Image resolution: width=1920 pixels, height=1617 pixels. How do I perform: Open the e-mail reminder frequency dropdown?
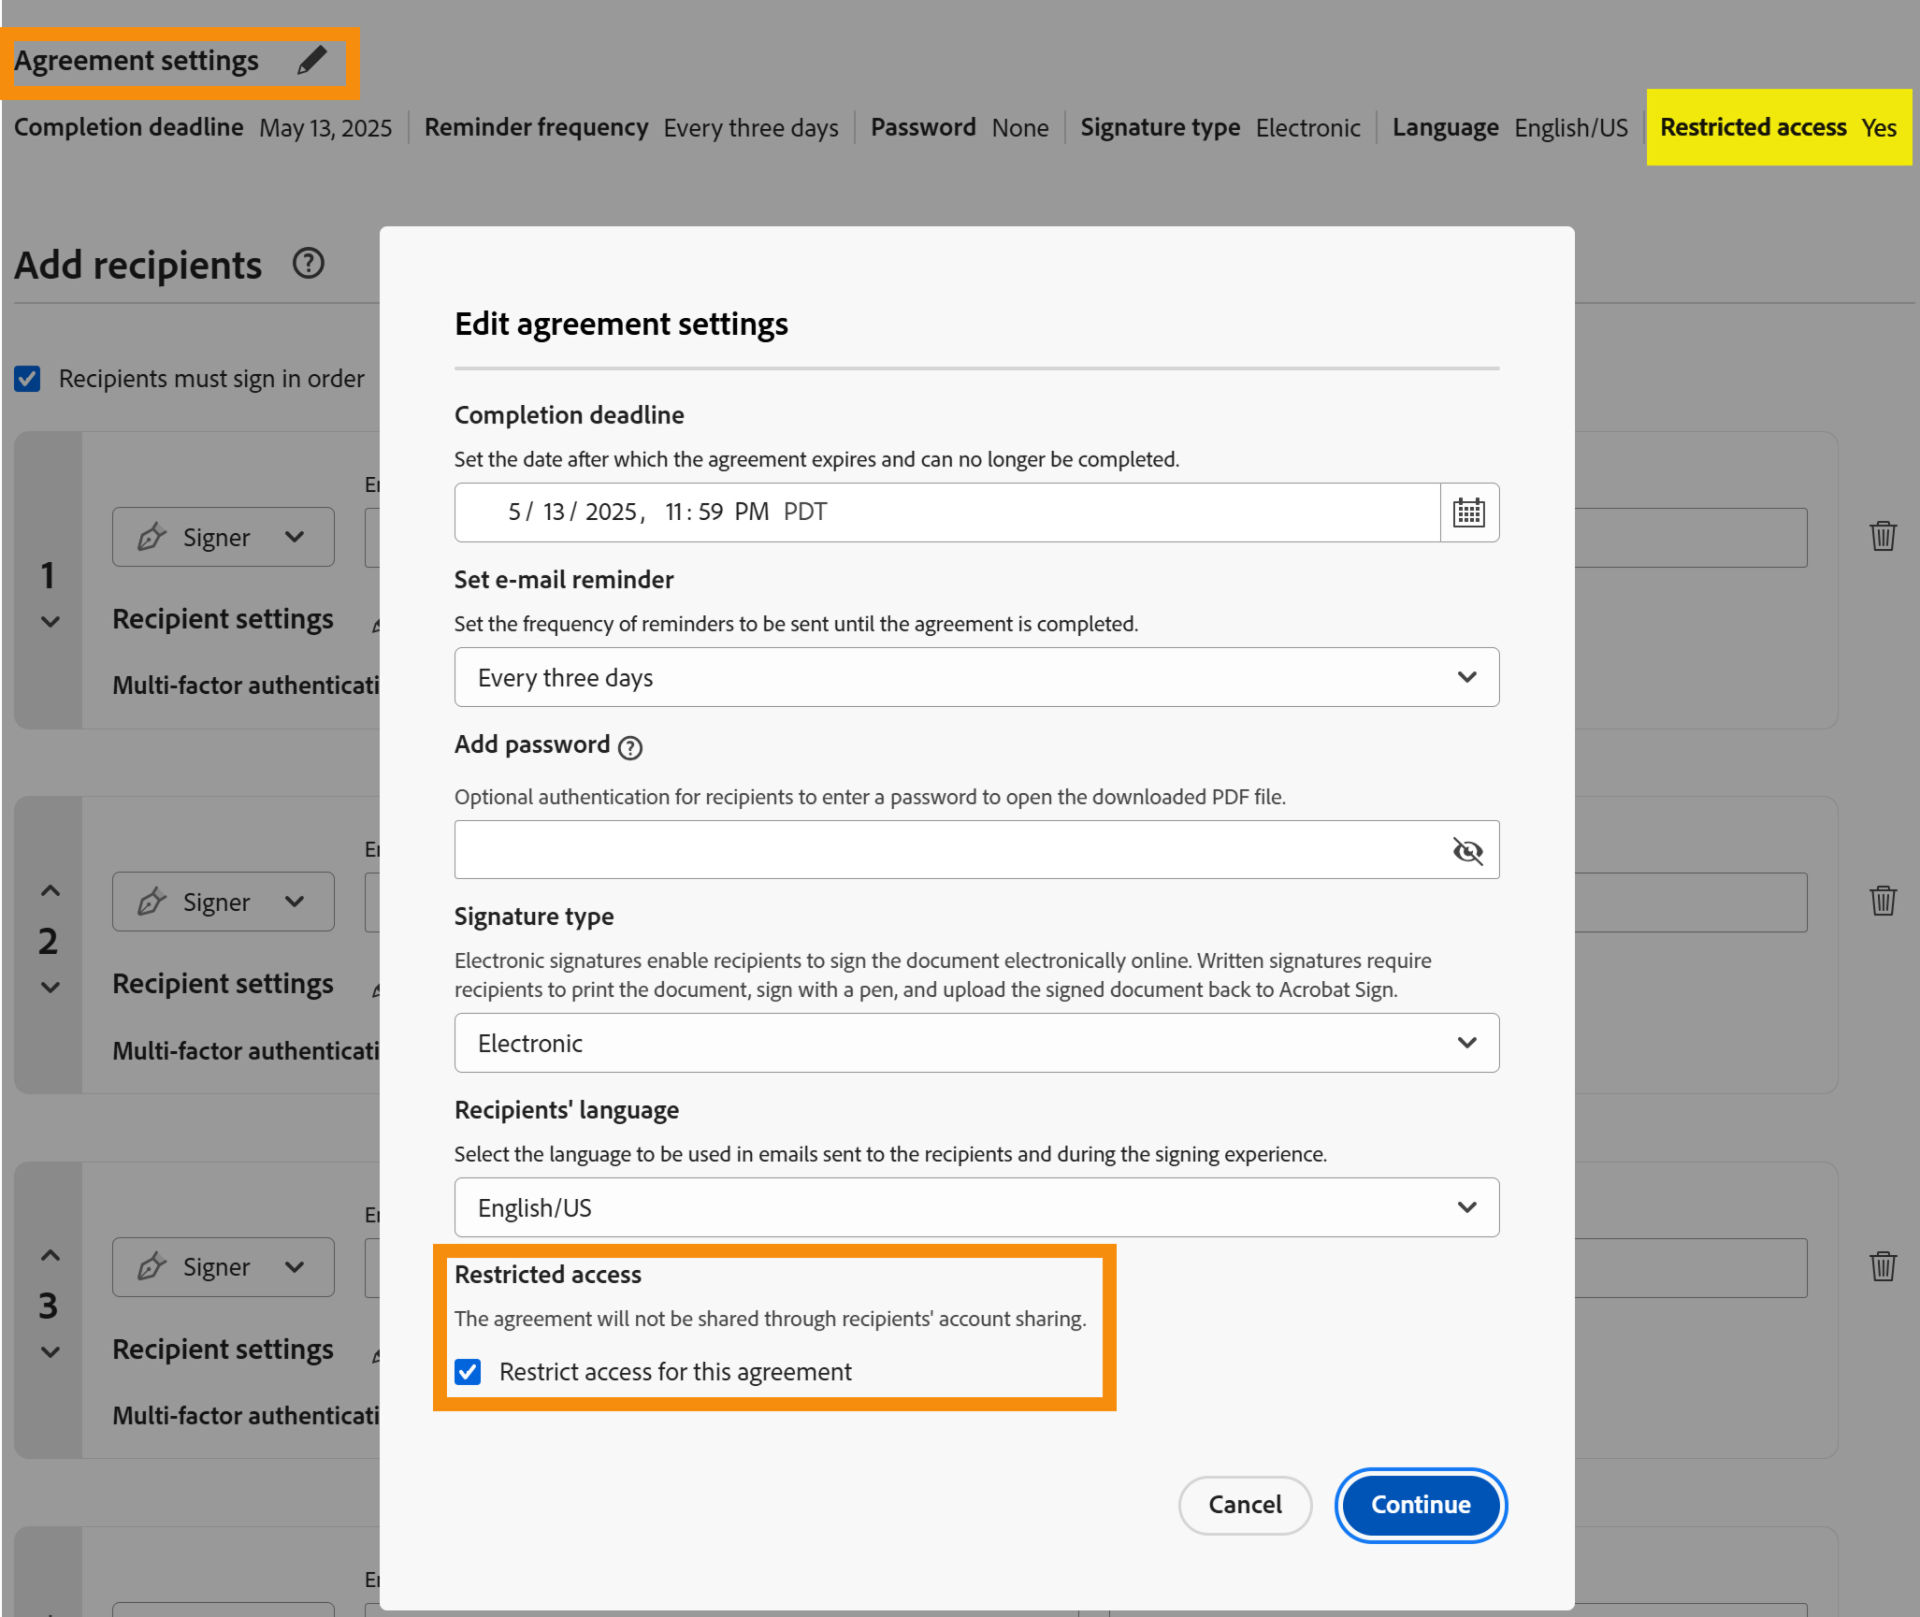[1467, 677]
